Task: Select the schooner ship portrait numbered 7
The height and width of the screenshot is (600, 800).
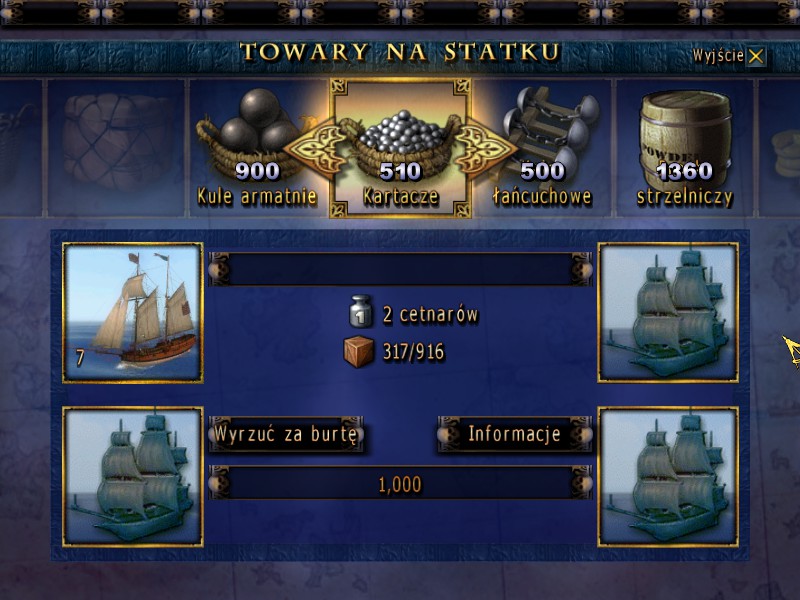Action: [133, 313]
